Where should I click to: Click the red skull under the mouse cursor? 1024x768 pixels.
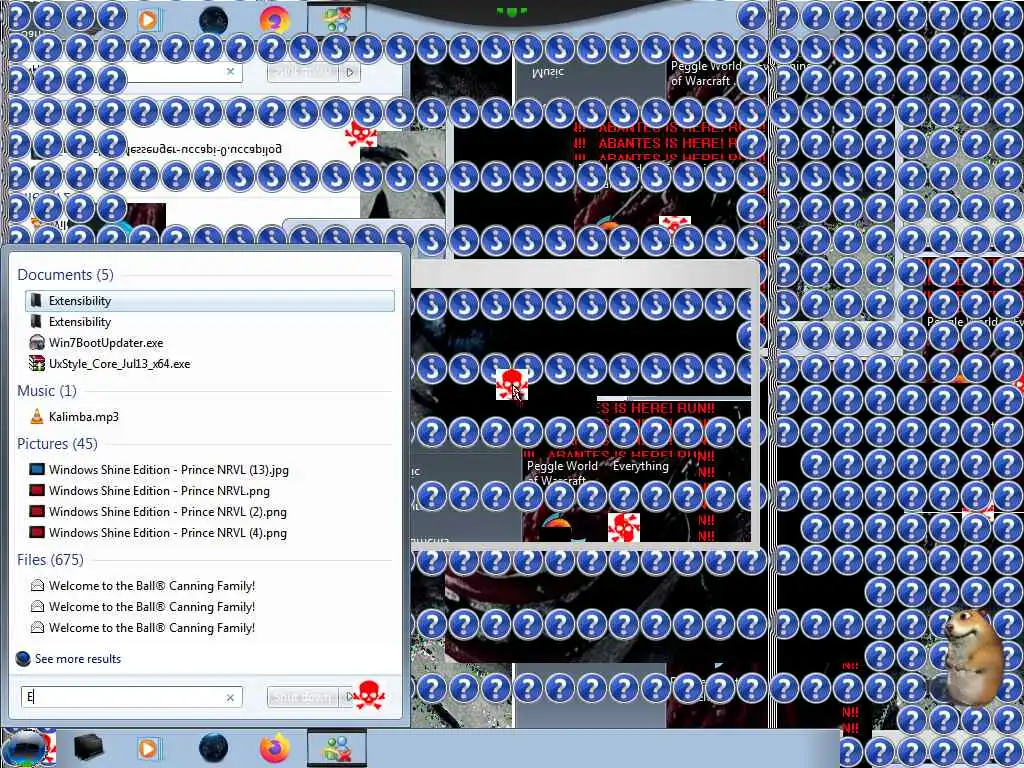(x=512, y=385)
